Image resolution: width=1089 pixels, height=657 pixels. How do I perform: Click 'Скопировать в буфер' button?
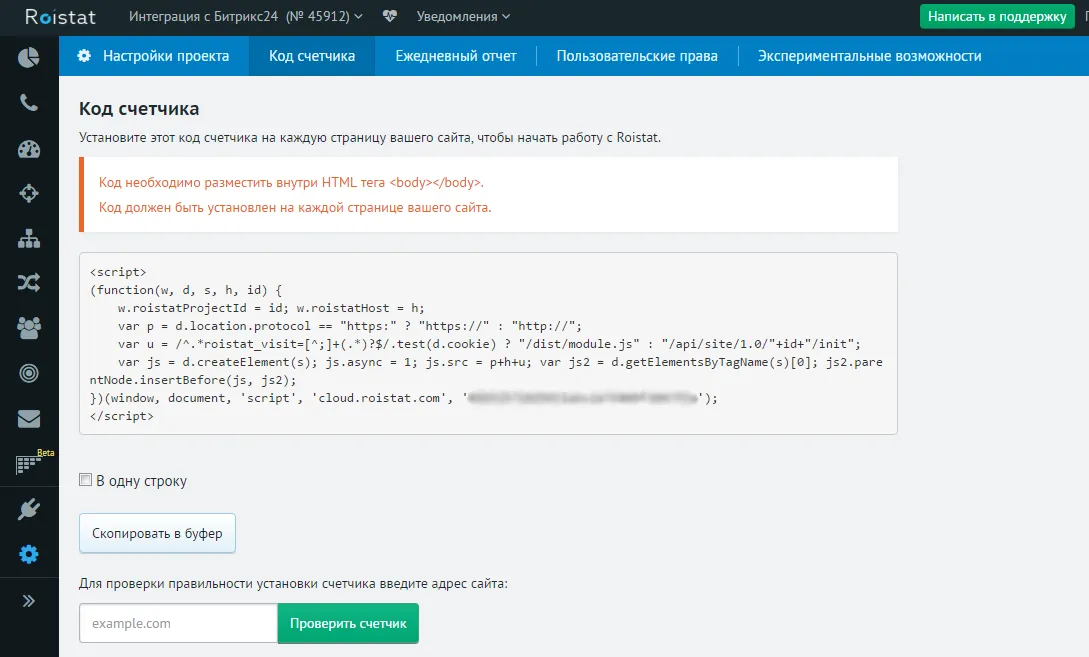[x=157, y=534]
